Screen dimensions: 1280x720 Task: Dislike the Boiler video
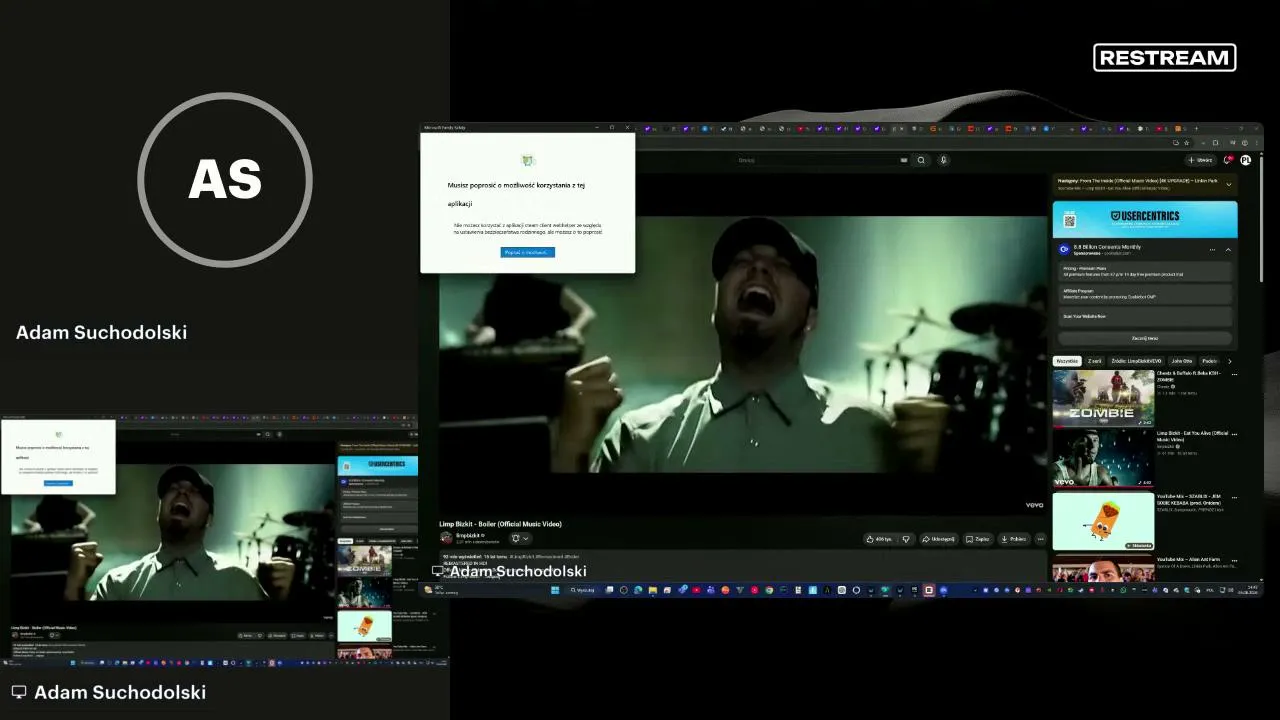point(906,539)
